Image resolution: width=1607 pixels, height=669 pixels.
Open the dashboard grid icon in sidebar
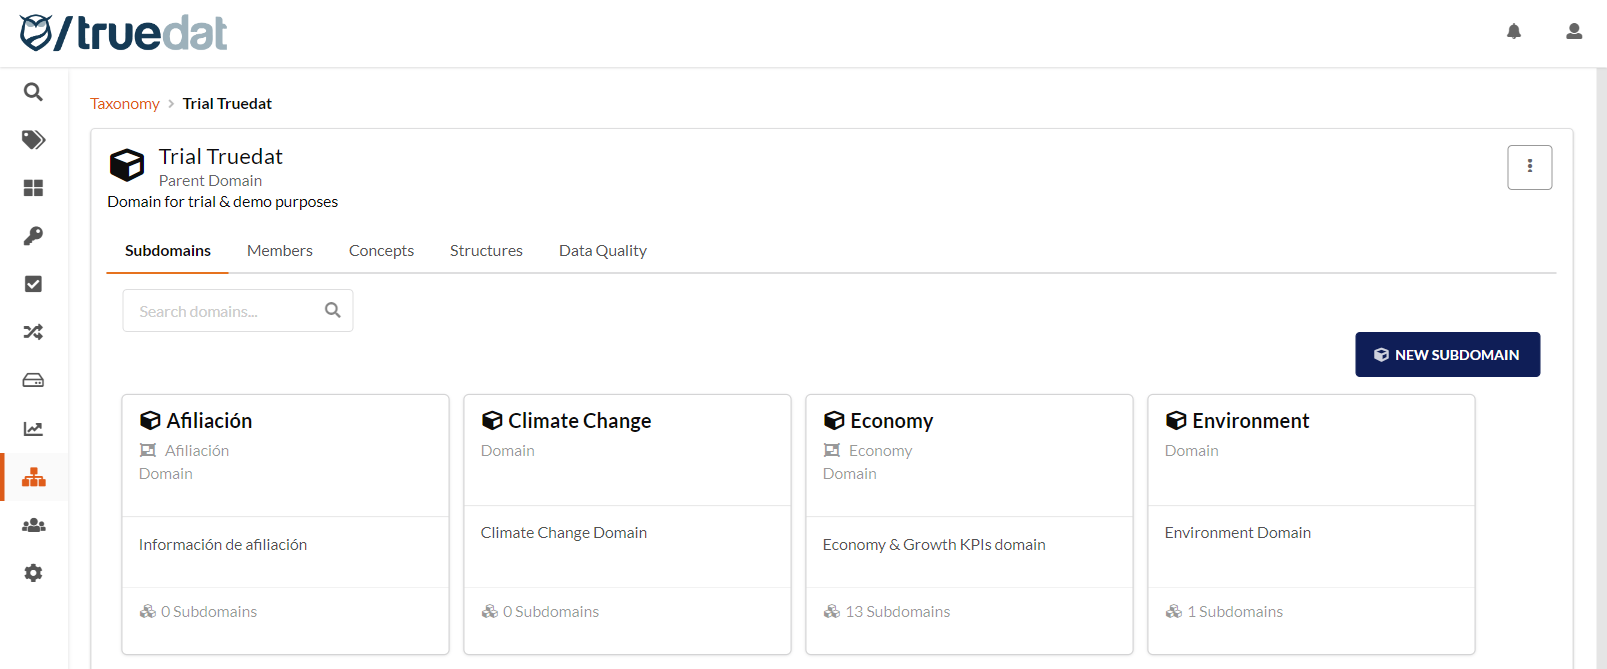click(x=33, y=188)
